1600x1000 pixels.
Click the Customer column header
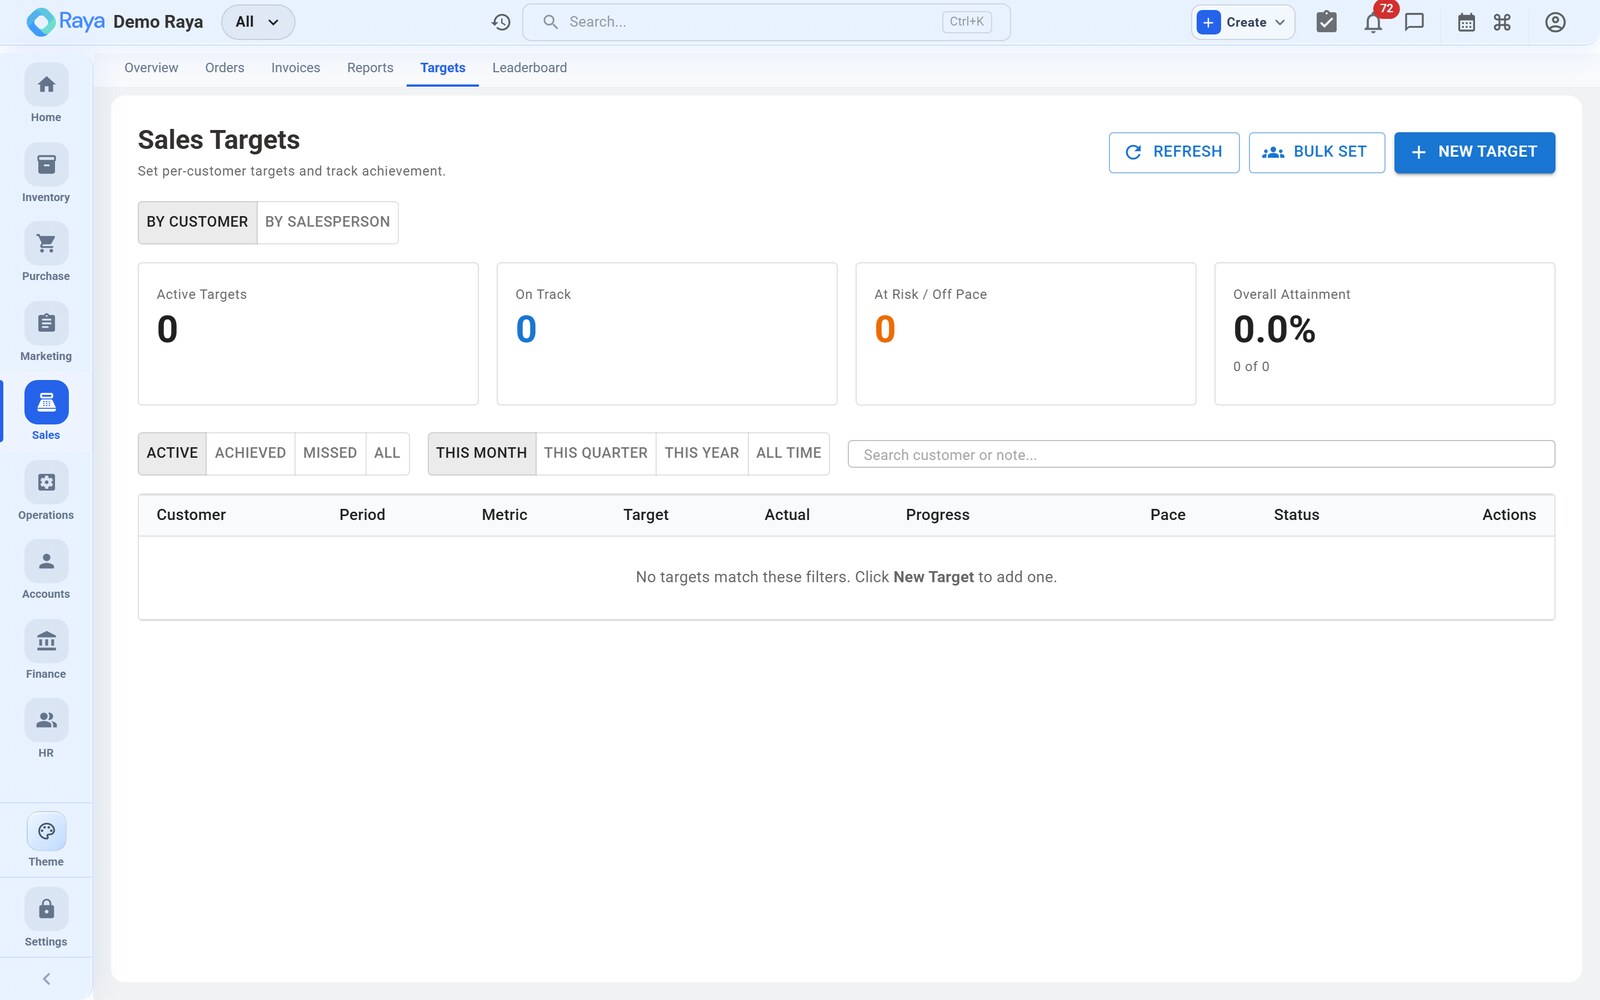(191, 515)
